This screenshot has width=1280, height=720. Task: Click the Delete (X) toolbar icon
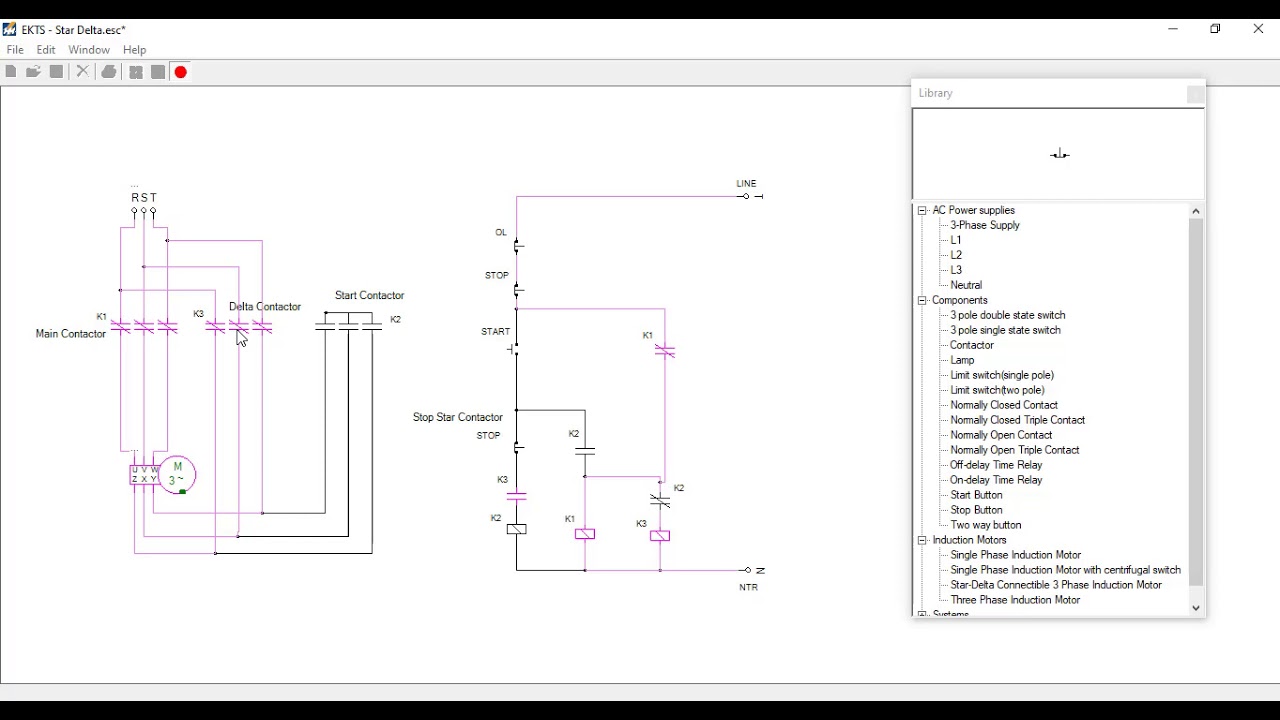(83, 72)
